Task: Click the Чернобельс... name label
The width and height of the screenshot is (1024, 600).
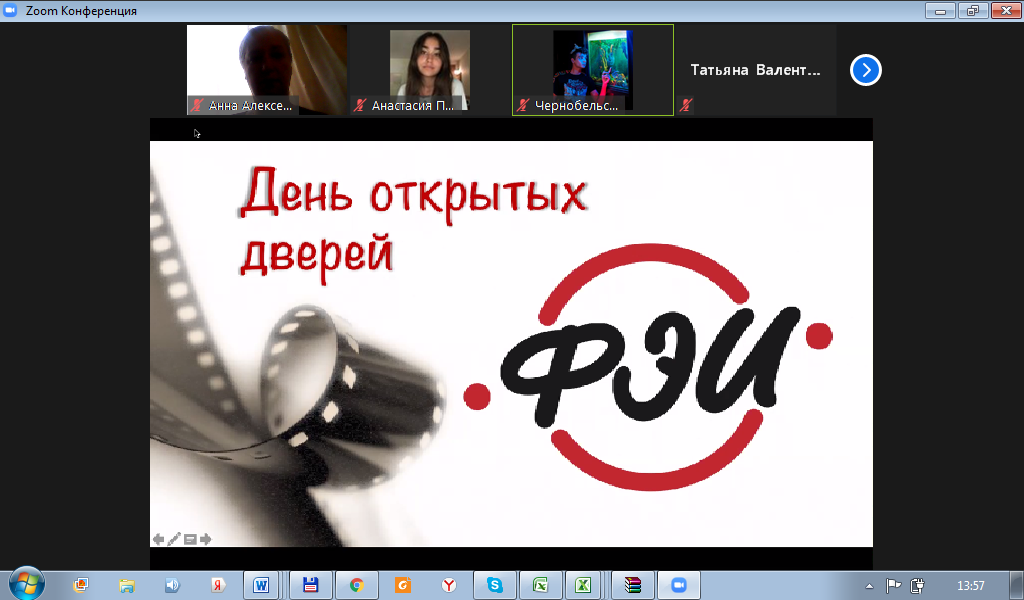Action: [576, 106]
